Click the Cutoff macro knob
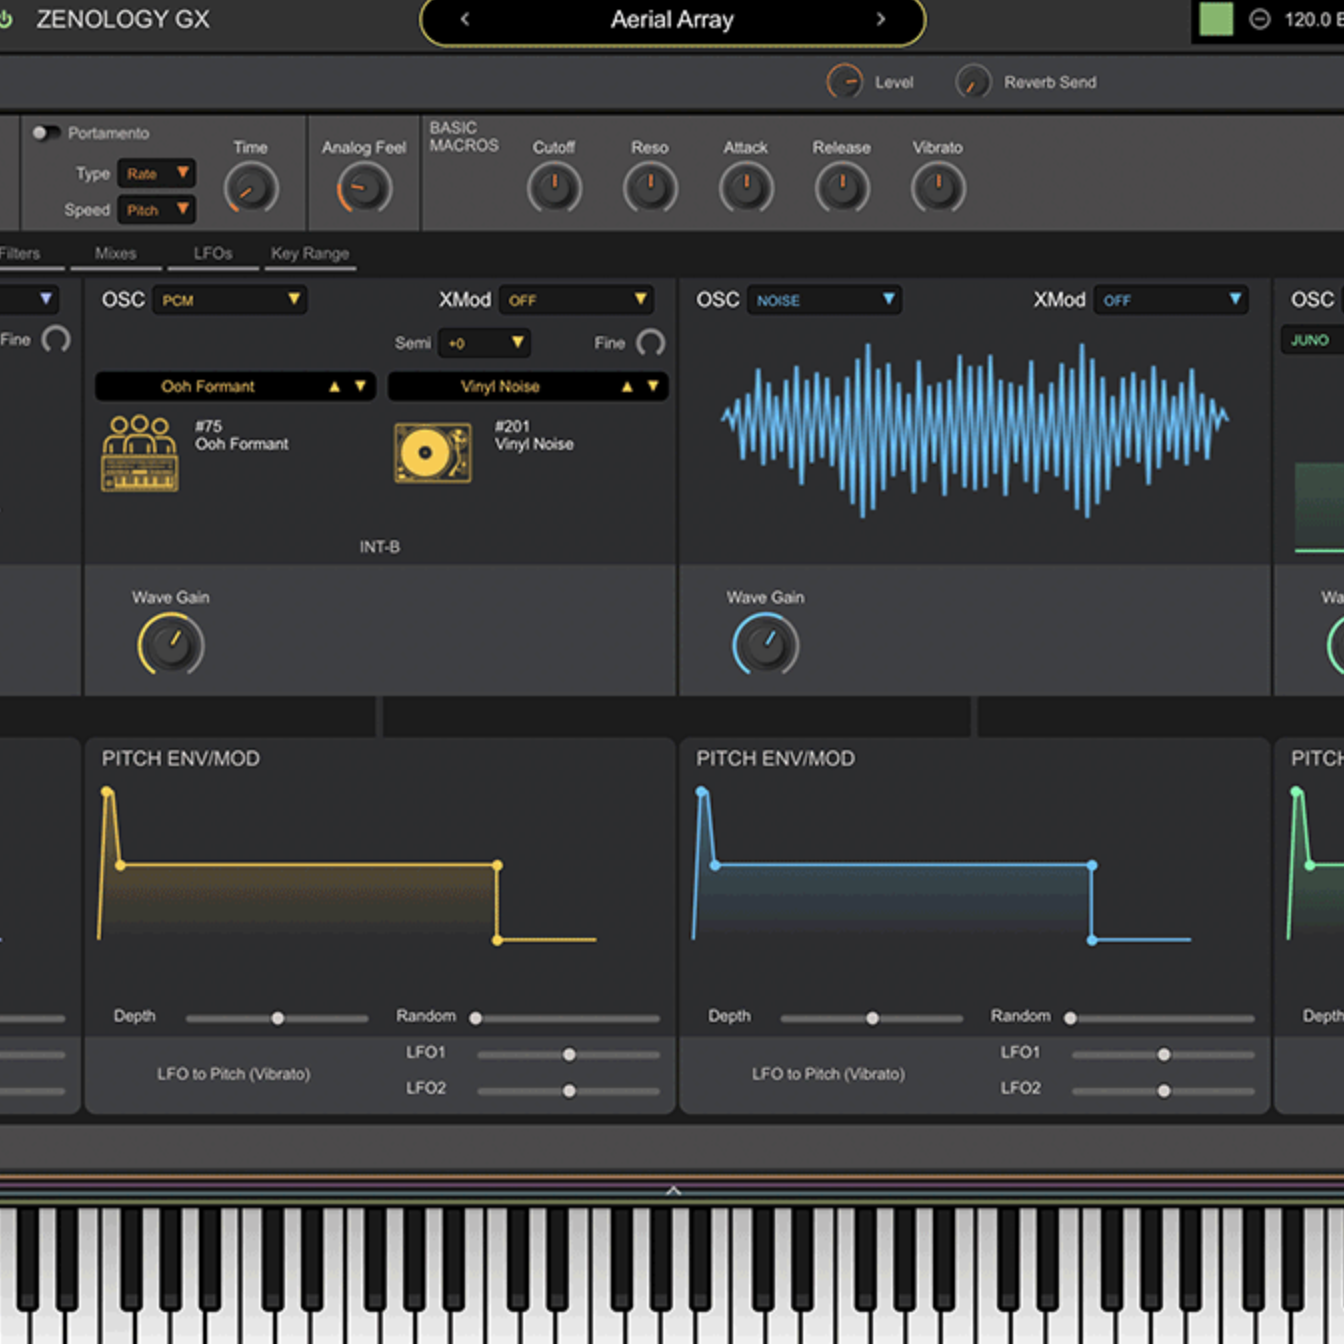The width and height of the screenshot is (1344, 1344). pyautogui.click(x=554, y=188)
